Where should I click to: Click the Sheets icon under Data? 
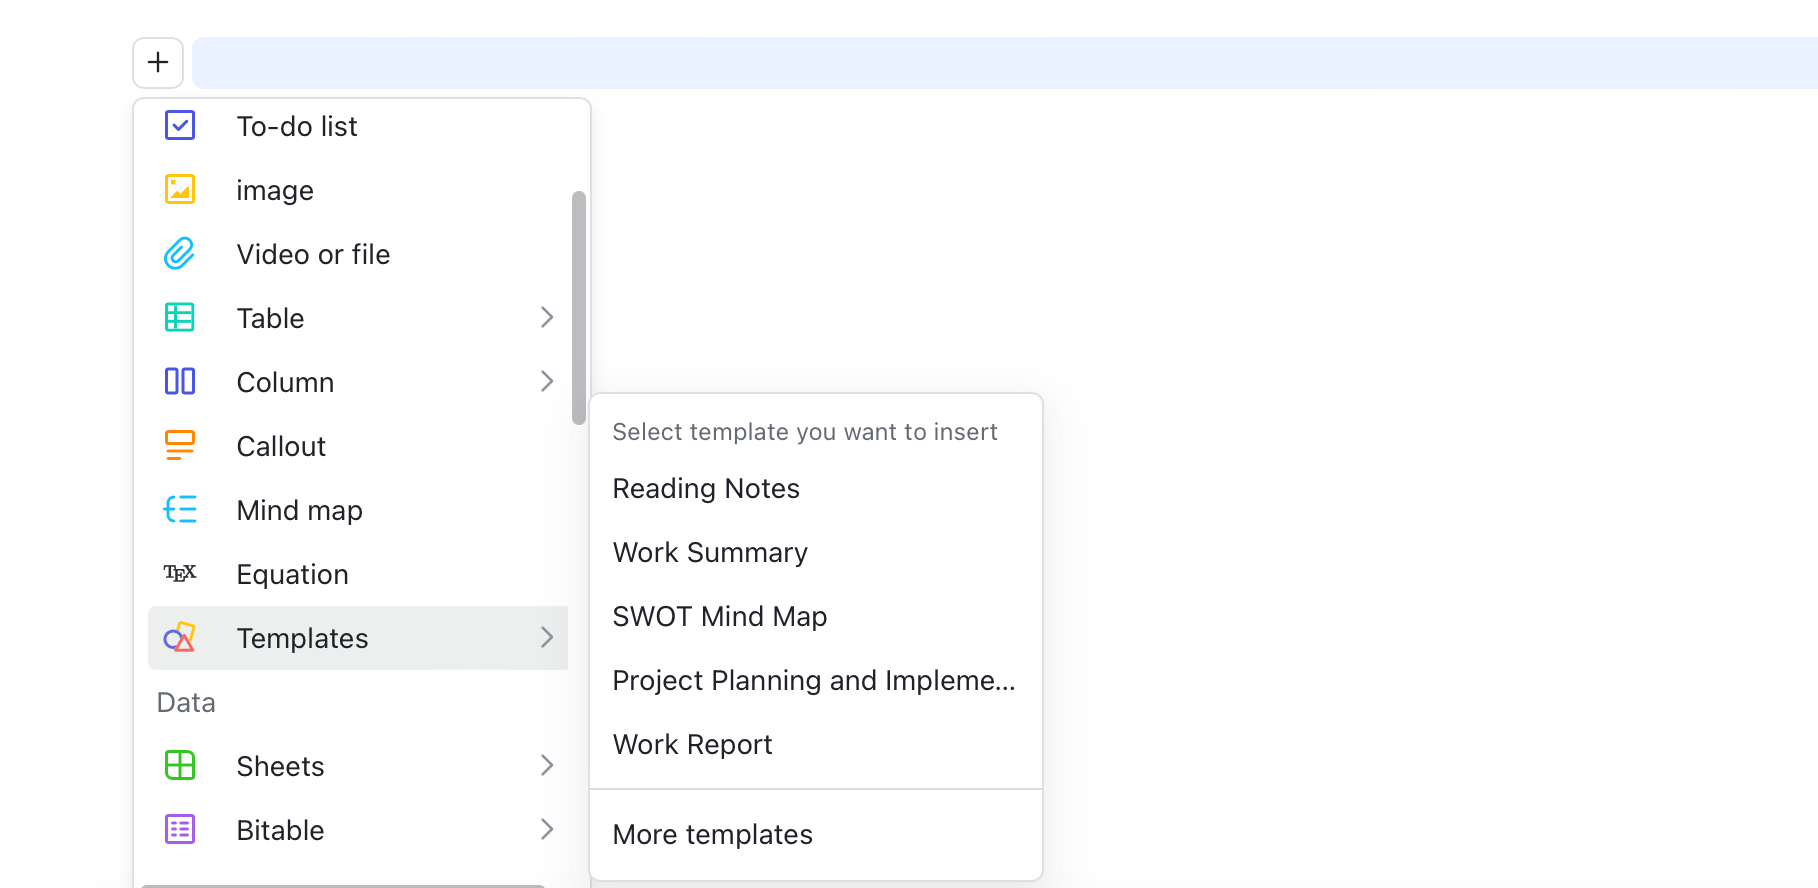click(180, 765)
